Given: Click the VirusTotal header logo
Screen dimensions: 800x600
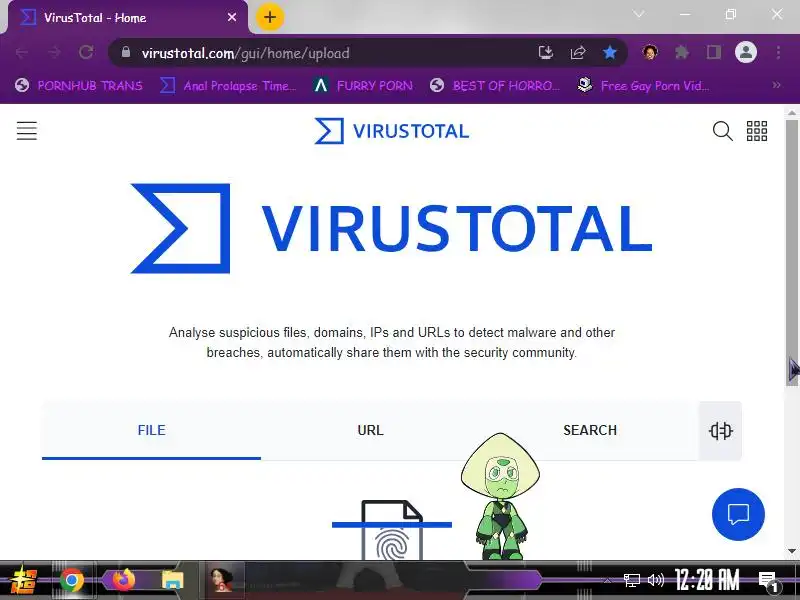Looking at the screenshot, I should coord(391,131).
